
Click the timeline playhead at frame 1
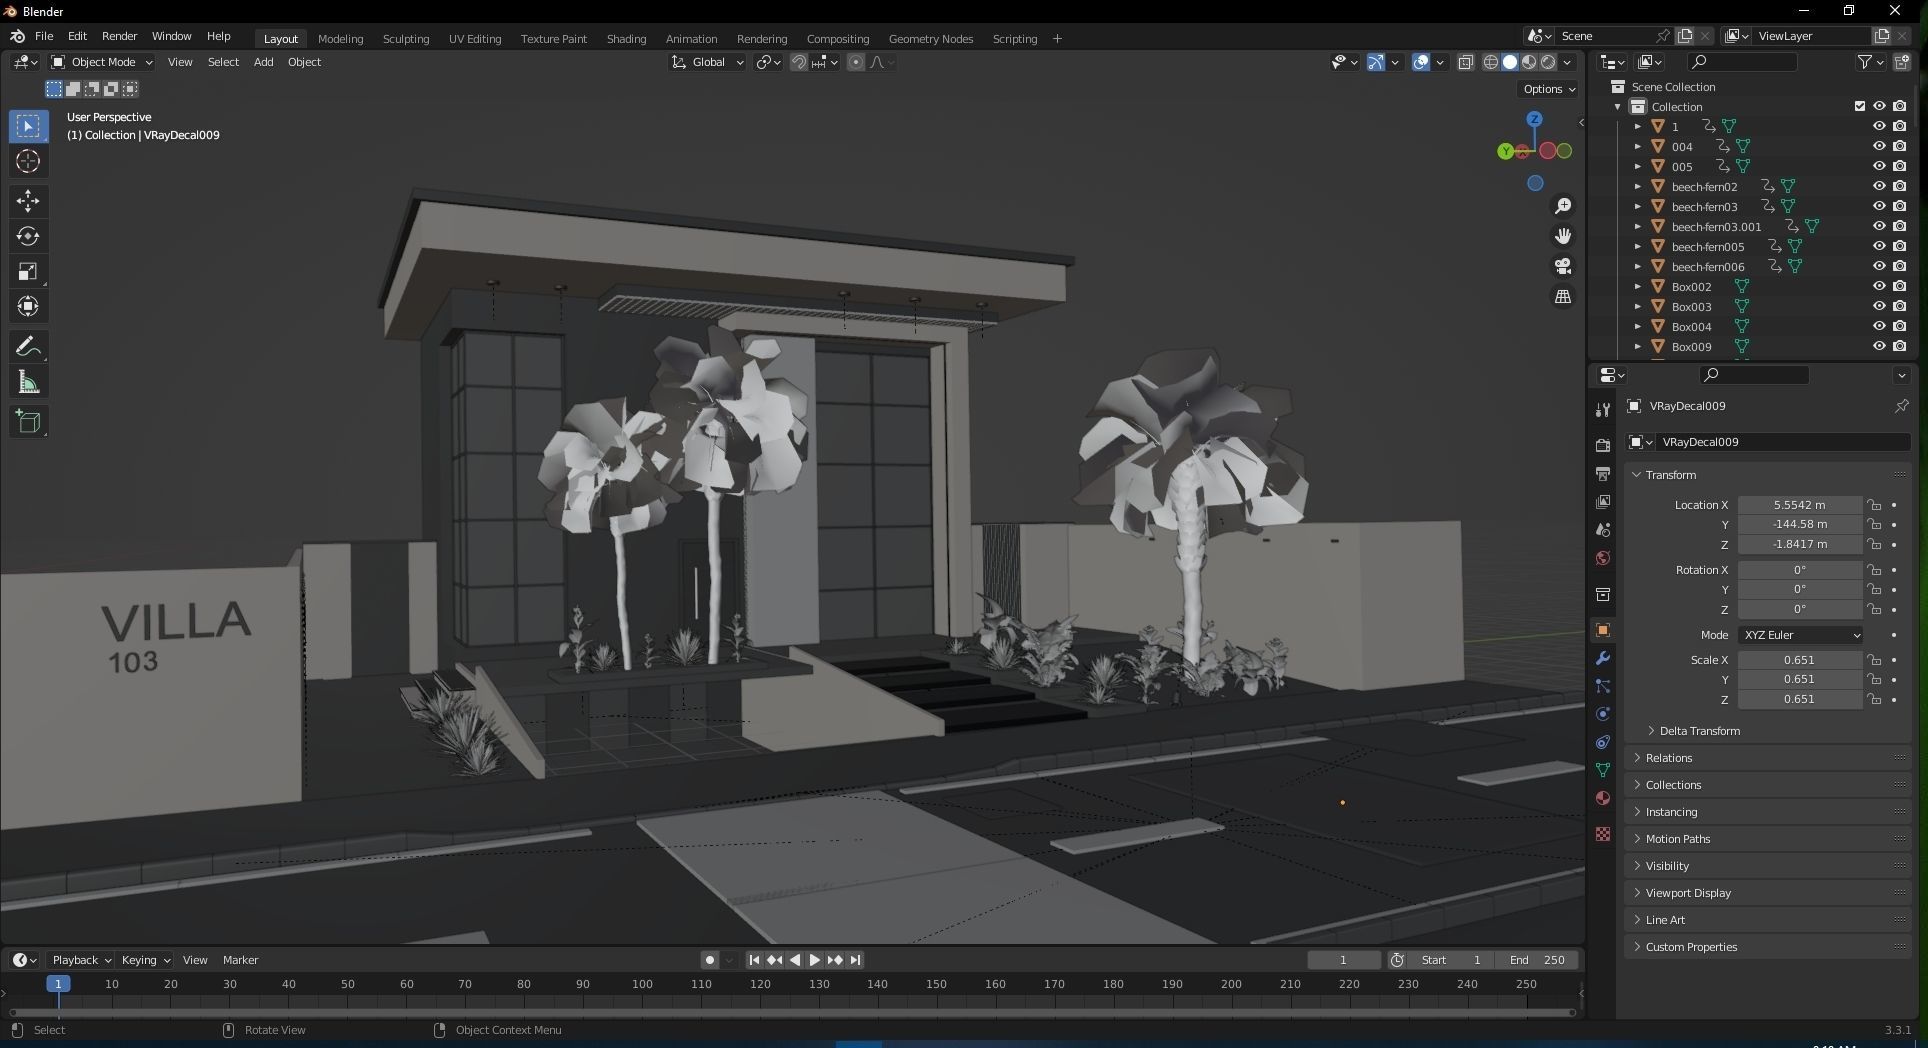point(58,984)
